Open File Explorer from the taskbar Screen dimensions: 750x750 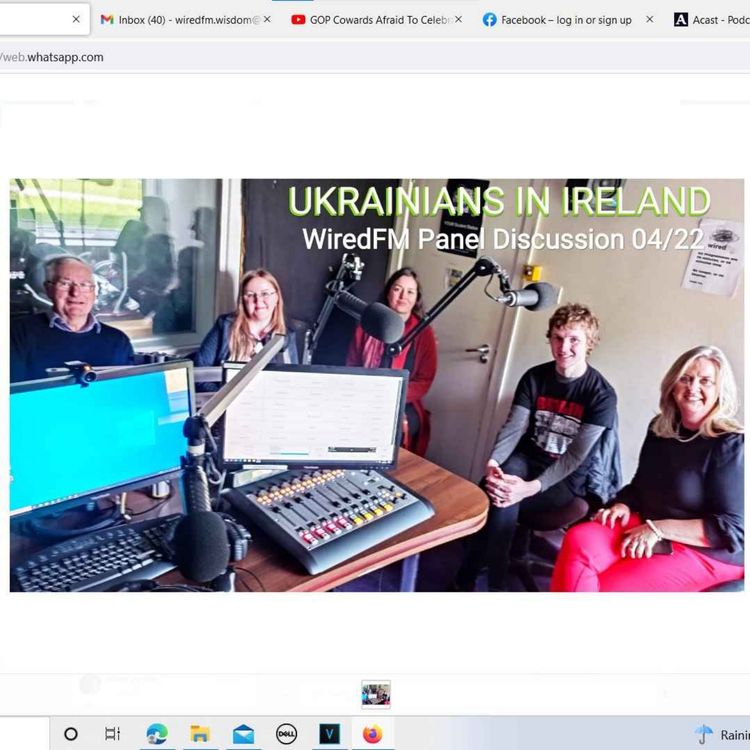[x=200, y=734]
